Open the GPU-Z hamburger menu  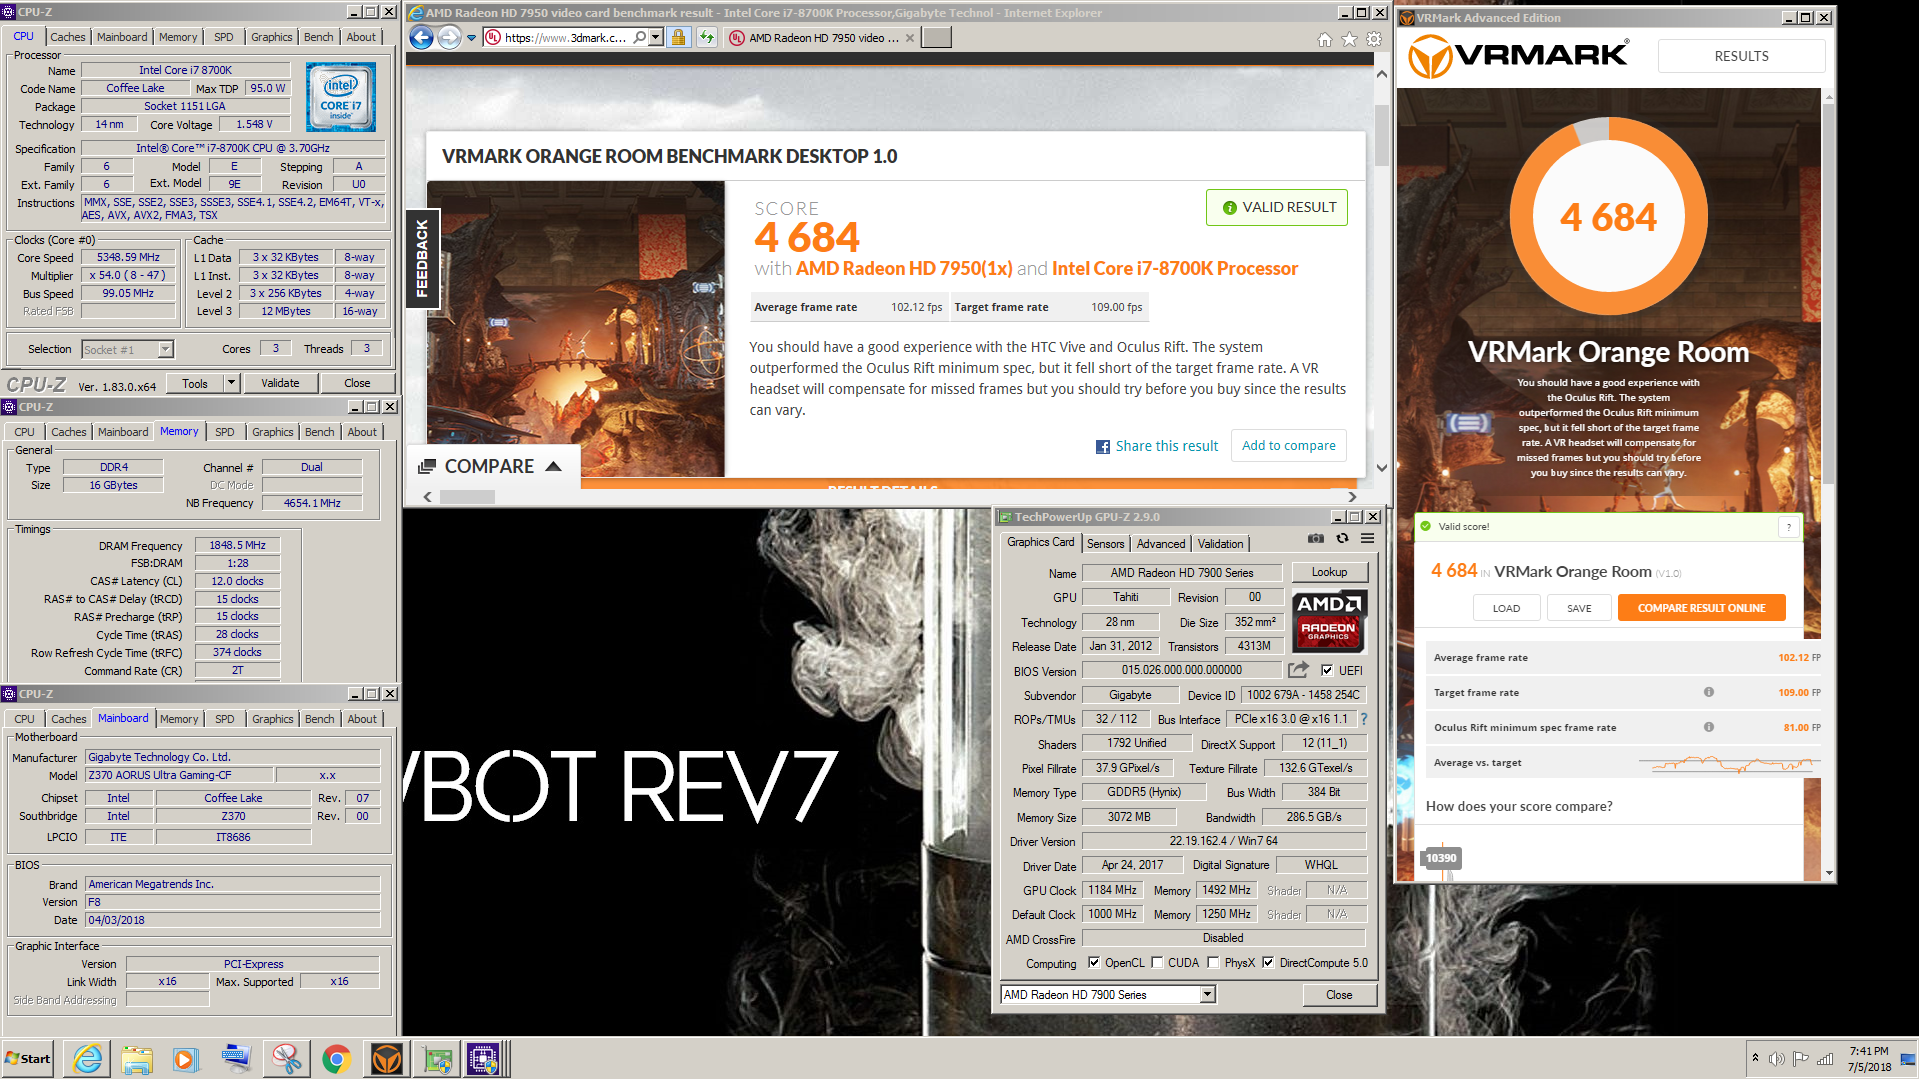click(1367, 539)
